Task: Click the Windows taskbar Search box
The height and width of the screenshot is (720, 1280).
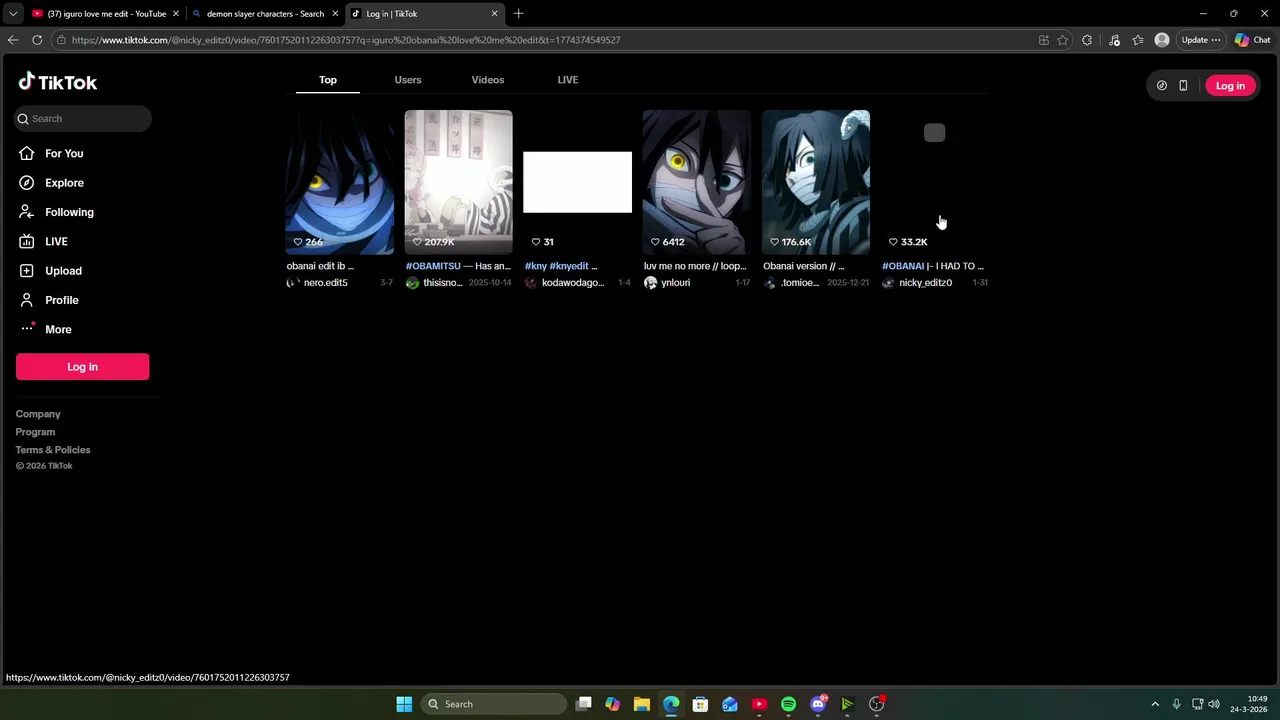Action: pos(494,704)
